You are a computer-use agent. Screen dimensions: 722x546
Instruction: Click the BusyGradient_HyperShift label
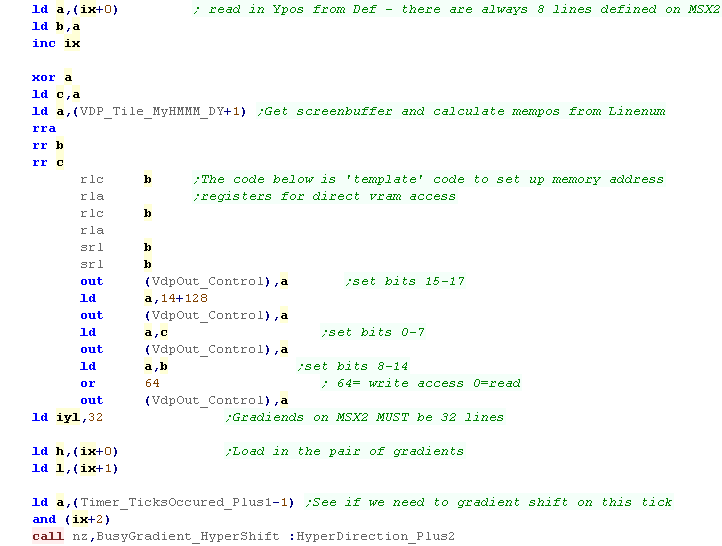(188, 536)
